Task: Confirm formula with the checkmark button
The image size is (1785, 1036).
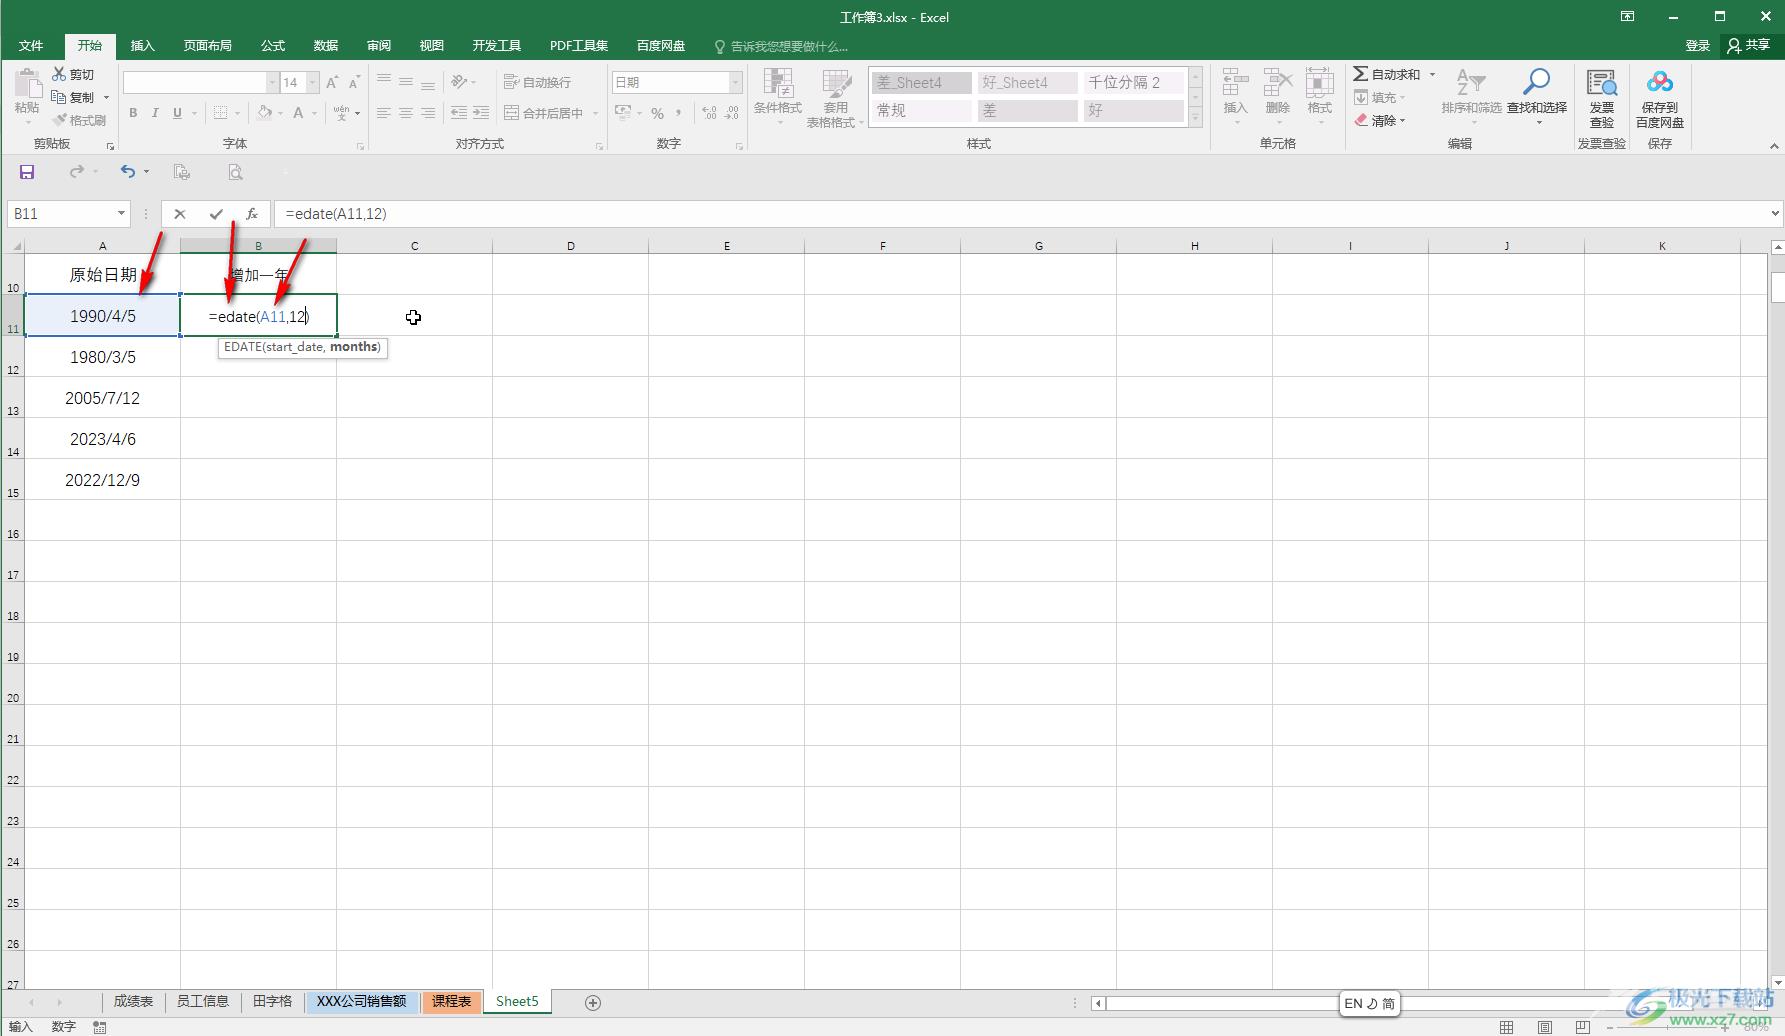Action: click(216, 214)
